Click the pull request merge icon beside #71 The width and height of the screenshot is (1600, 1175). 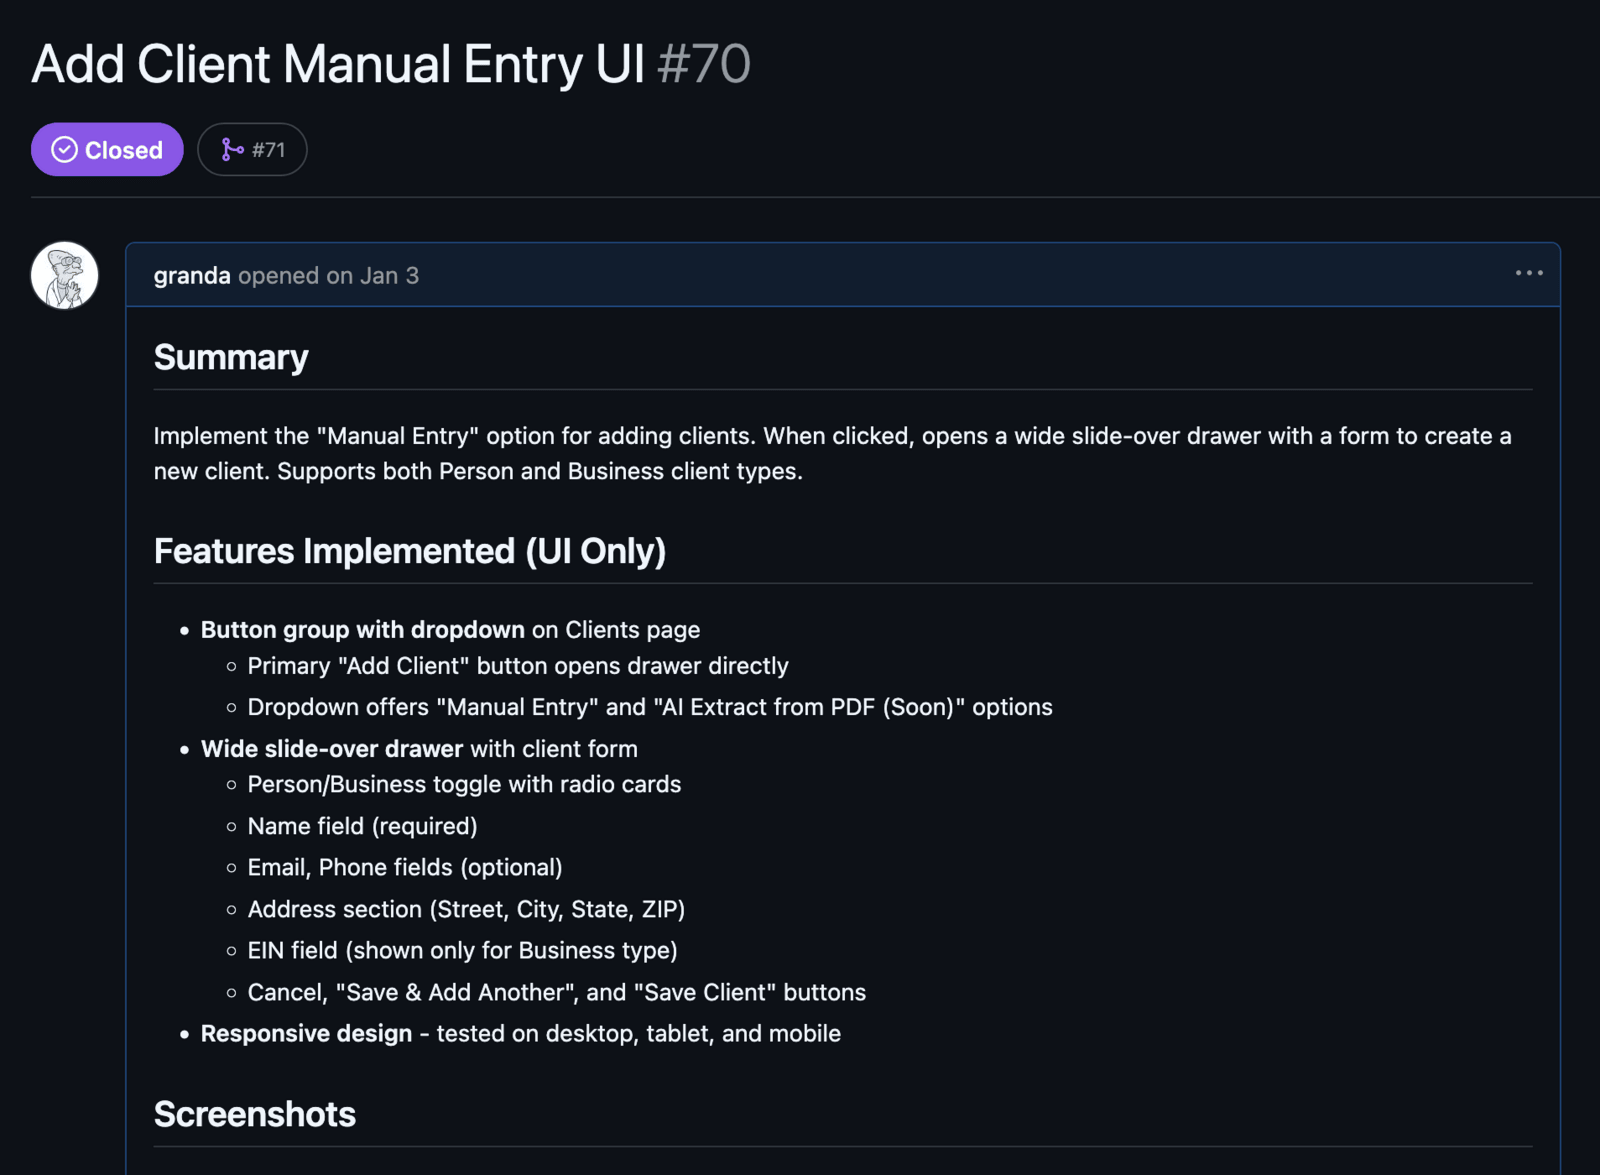(x=233, y=149)
